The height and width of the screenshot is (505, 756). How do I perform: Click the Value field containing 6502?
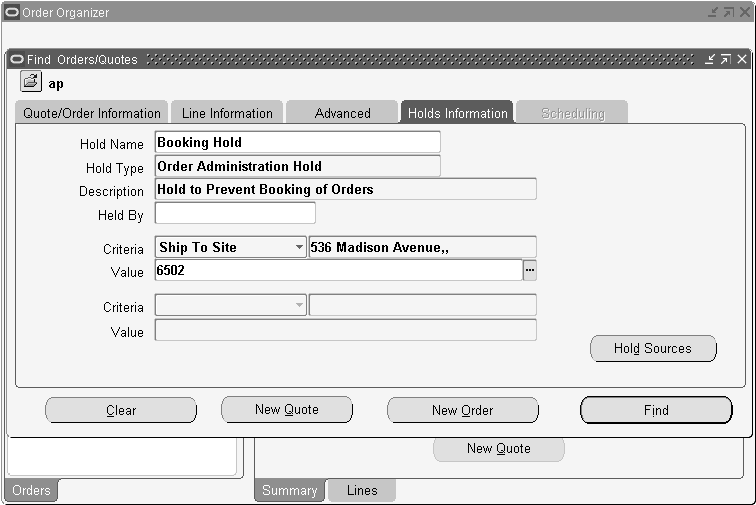coord(338,270)
